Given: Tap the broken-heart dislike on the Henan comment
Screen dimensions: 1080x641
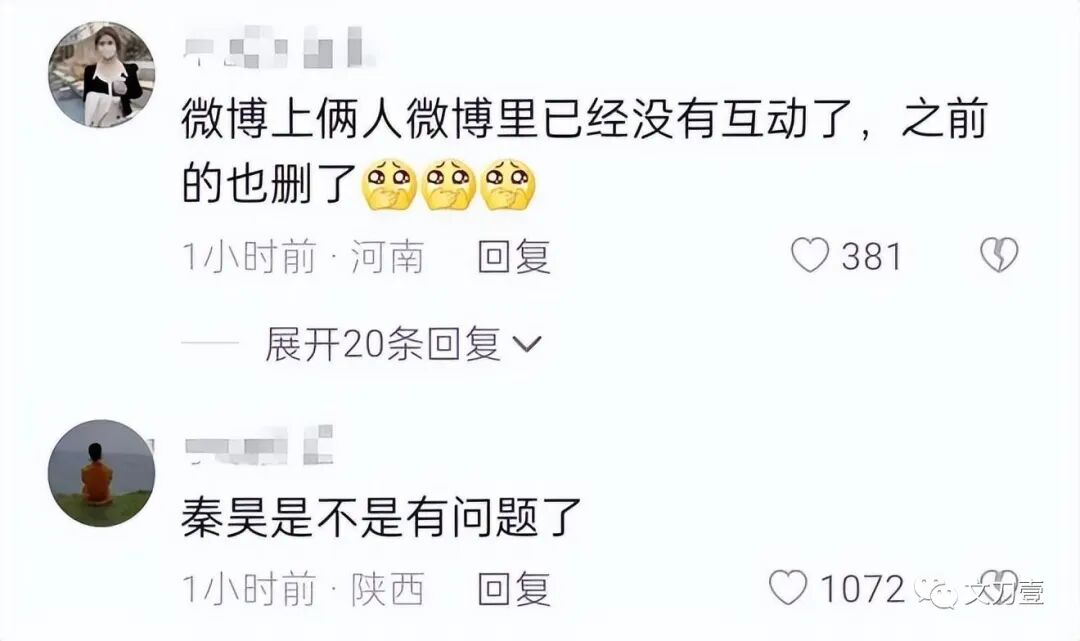Looking at the screenshot, I should (999, 255).
